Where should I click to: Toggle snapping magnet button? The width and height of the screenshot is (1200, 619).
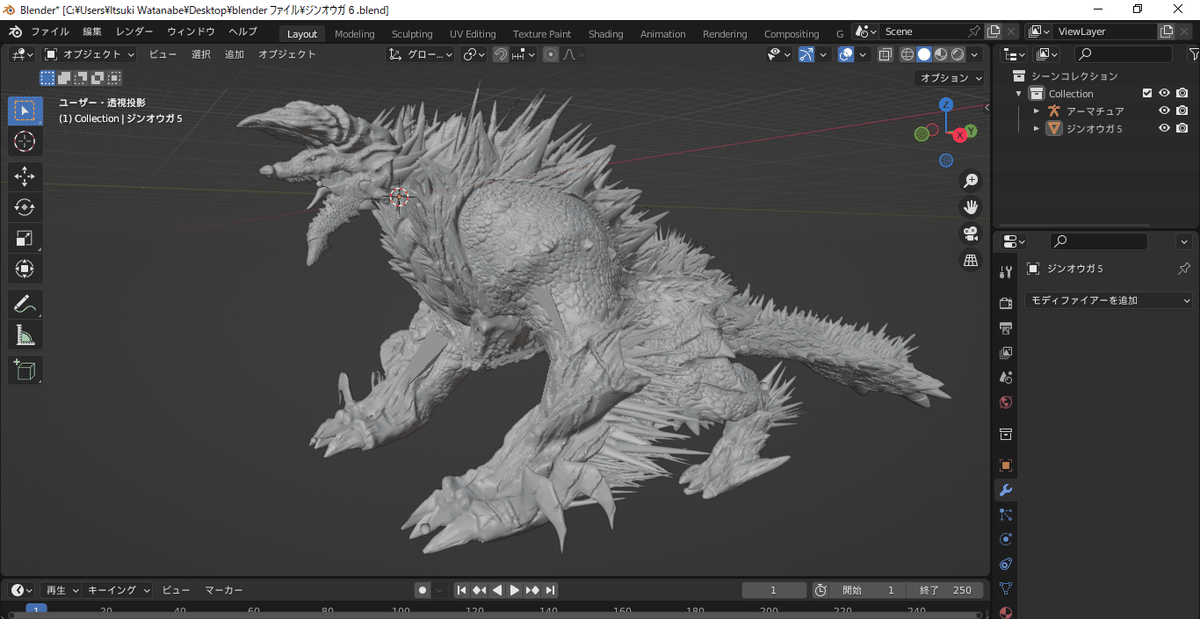[x=501, y=55]
